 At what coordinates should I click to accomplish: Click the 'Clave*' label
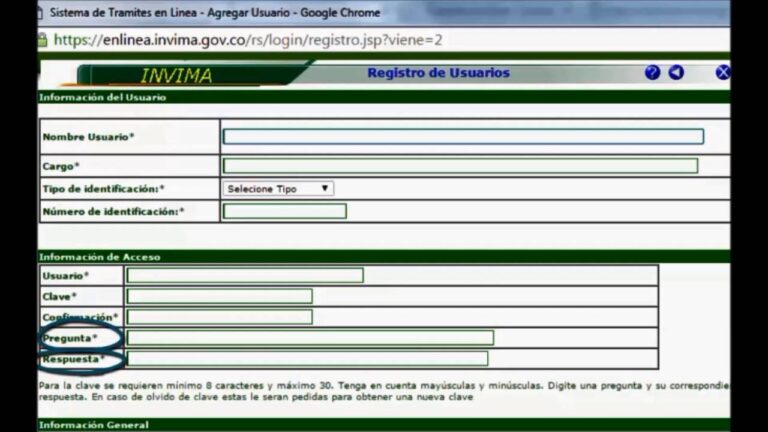(60, 296)
